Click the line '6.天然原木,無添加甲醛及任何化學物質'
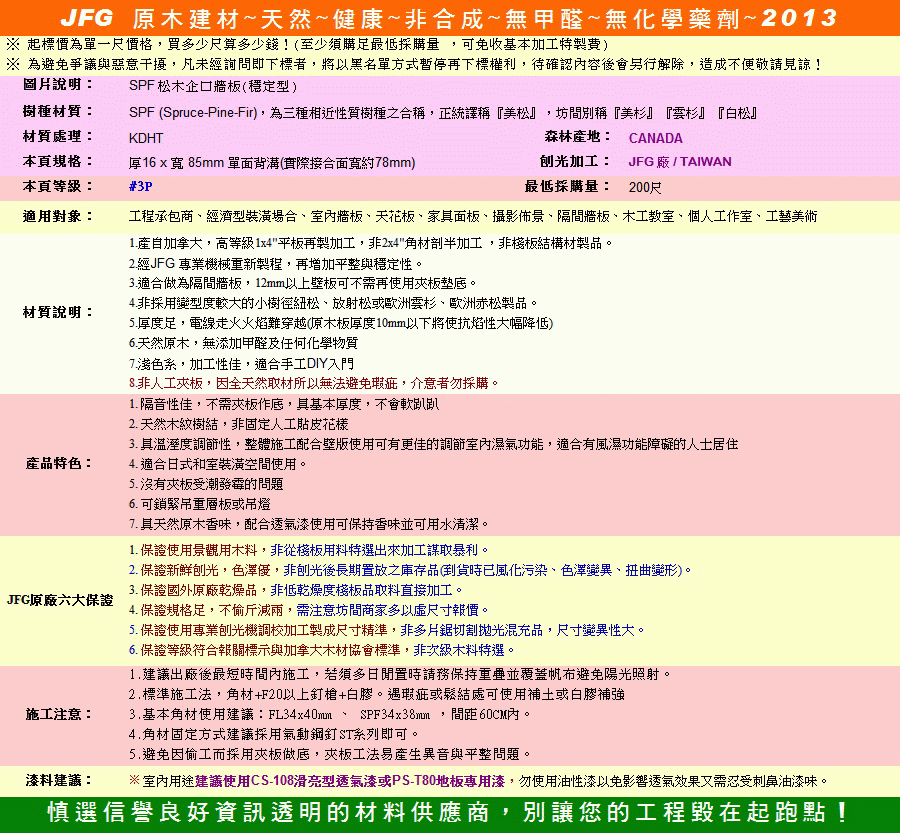The width and height of the screenshot is (900, 833). click(243, 343)
